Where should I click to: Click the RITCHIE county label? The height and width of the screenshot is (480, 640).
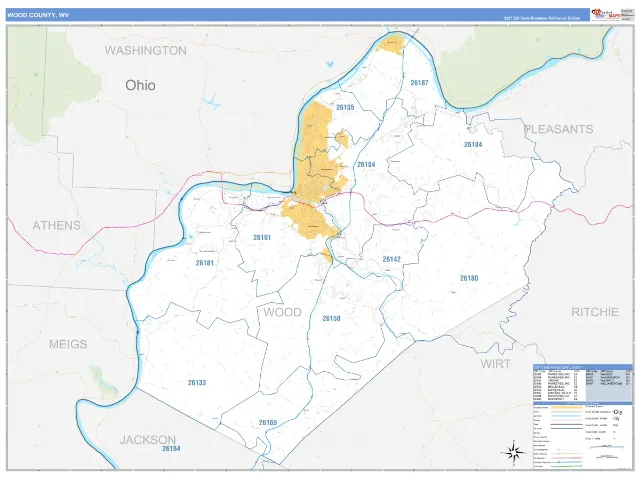(595, 312)
